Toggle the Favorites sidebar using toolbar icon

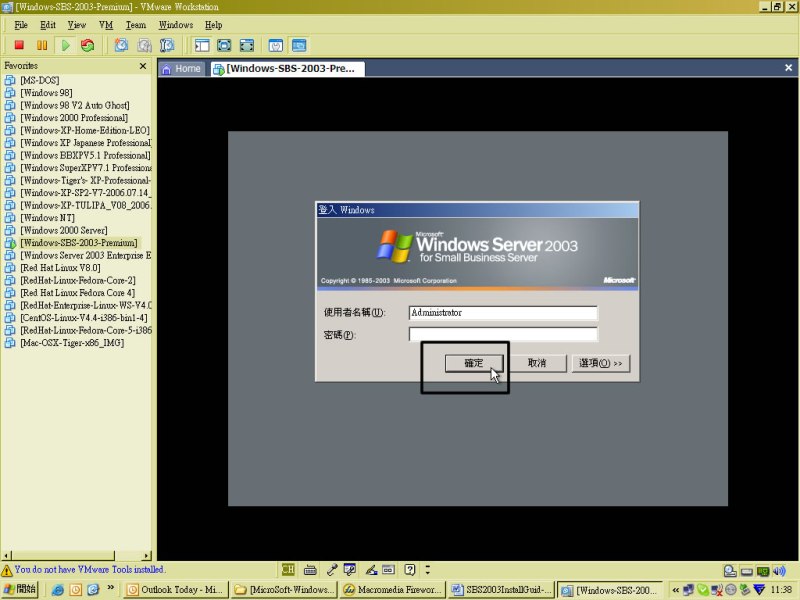202,45
